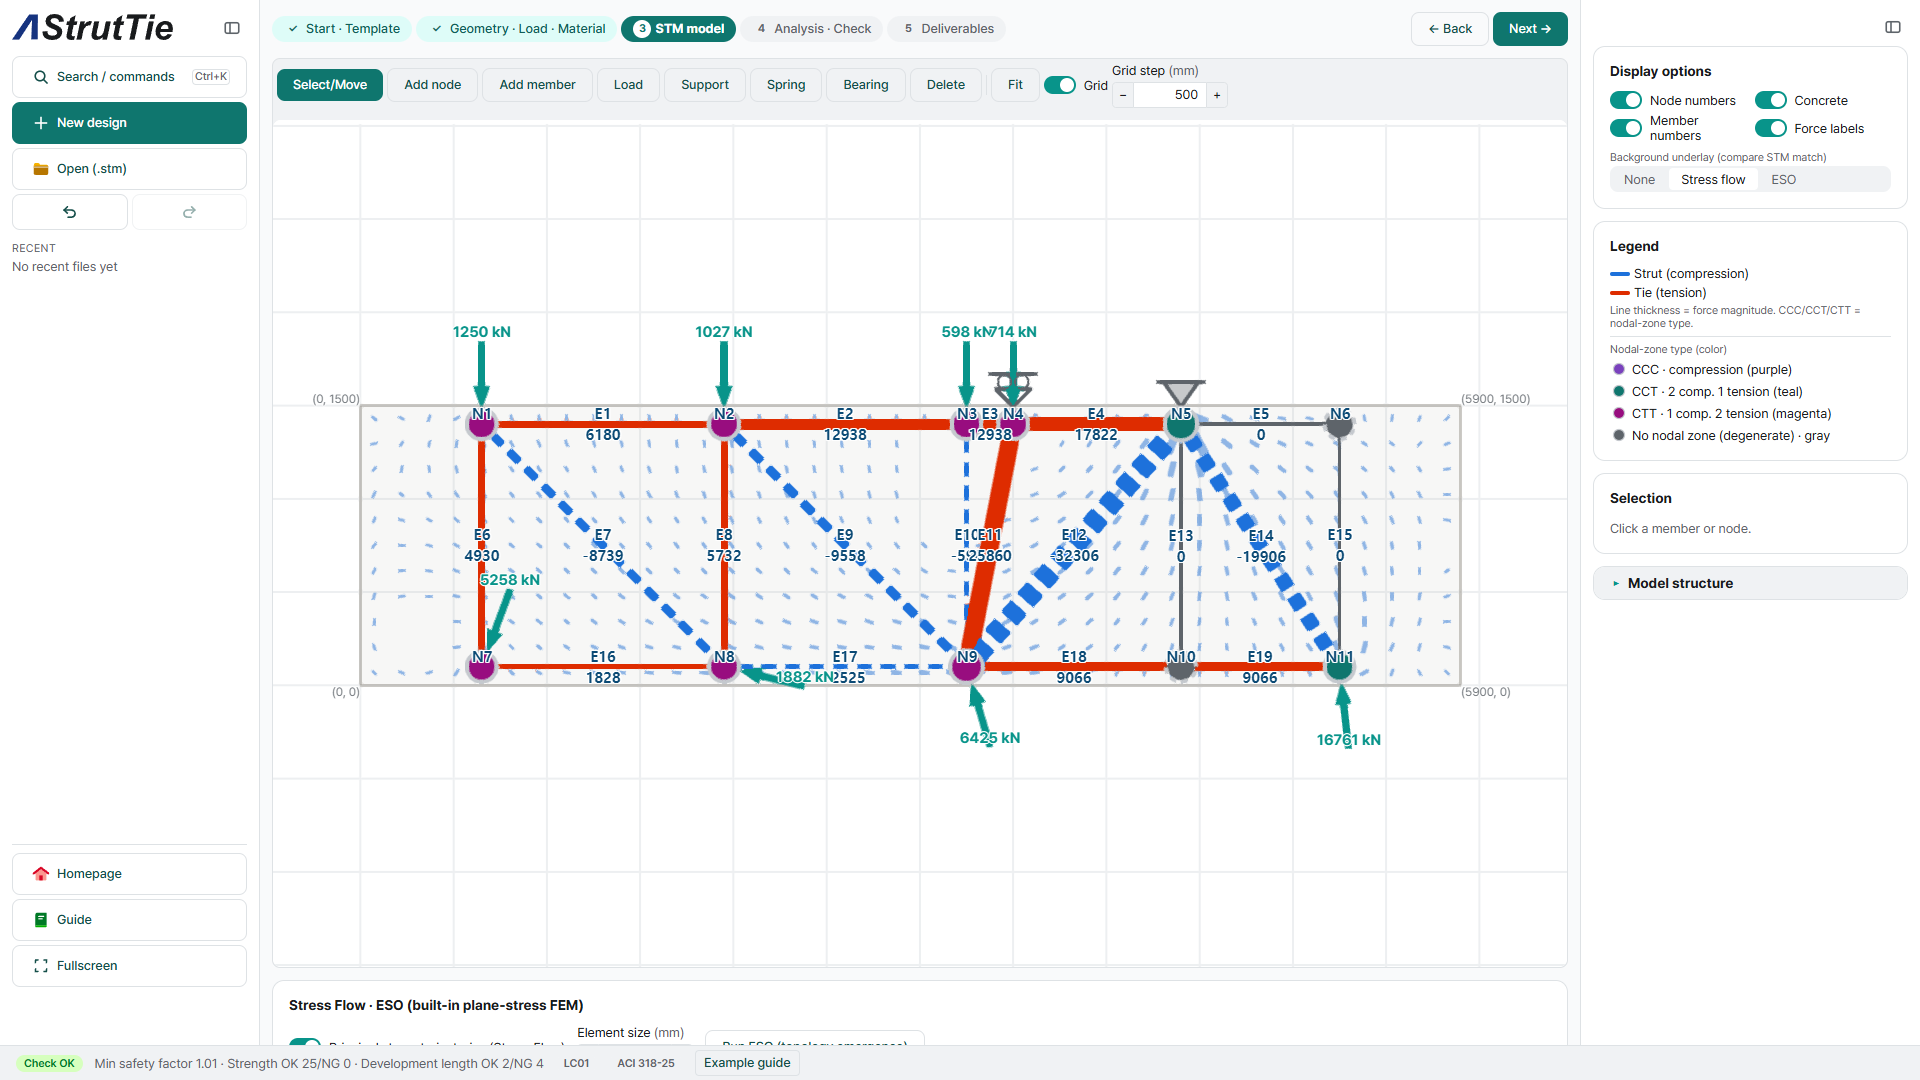The width and height of the screenshot is (1920, 1080).
Task: Increase grid step with plus button
Action: click(x=1217, y=95)
